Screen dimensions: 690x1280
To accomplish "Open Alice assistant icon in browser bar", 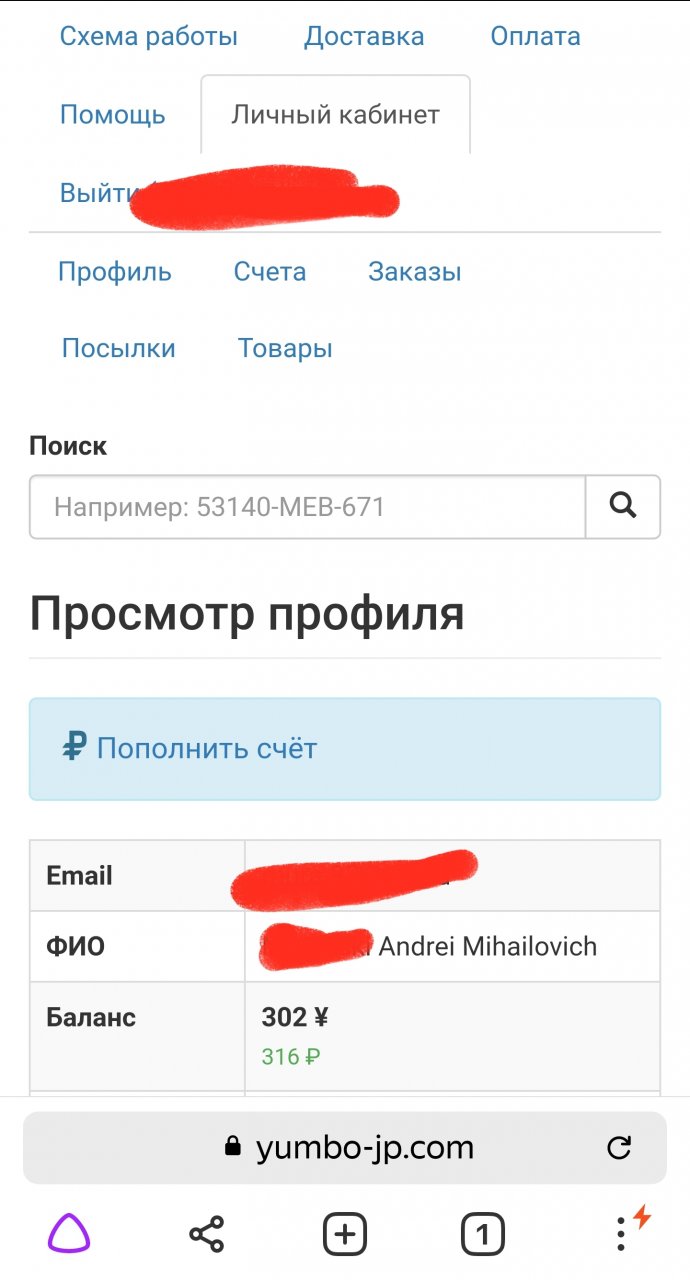I will pyautogui.click(x=69, y=1235).
